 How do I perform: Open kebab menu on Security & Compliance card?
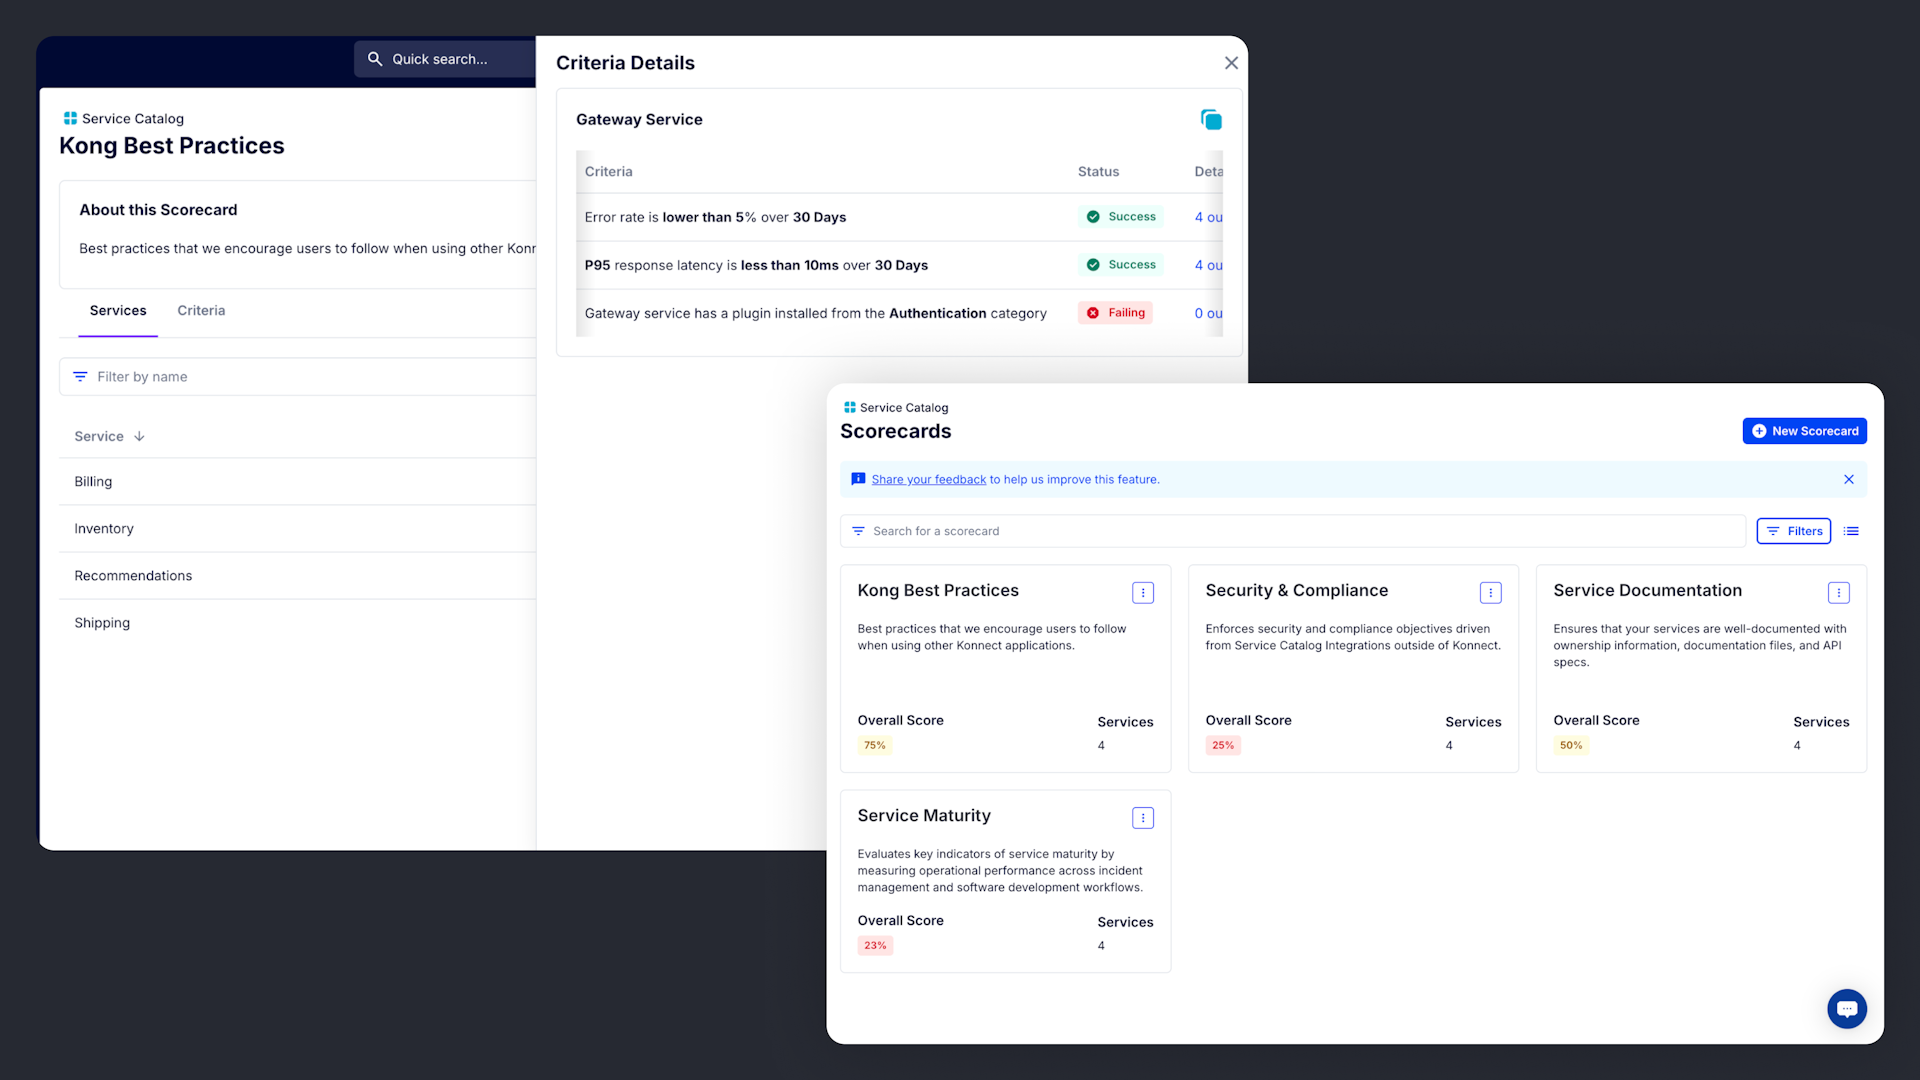coord(1490,592)
